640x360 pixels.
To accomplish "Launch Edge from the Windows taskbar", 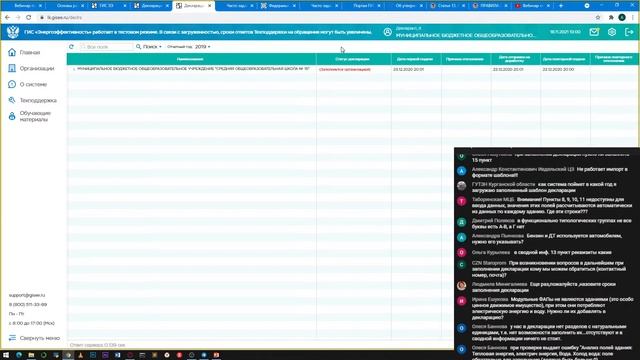I will coord(19,355).
